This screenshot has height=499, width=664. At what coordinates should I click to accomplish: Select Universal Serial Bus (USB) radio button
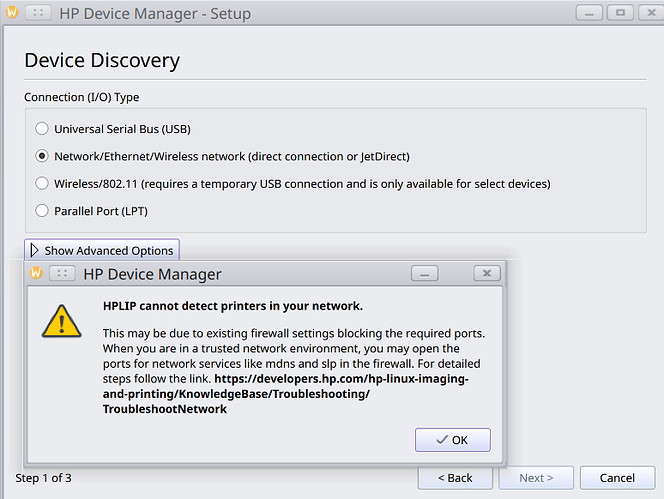pyautogui.click(x=42, y=128)
